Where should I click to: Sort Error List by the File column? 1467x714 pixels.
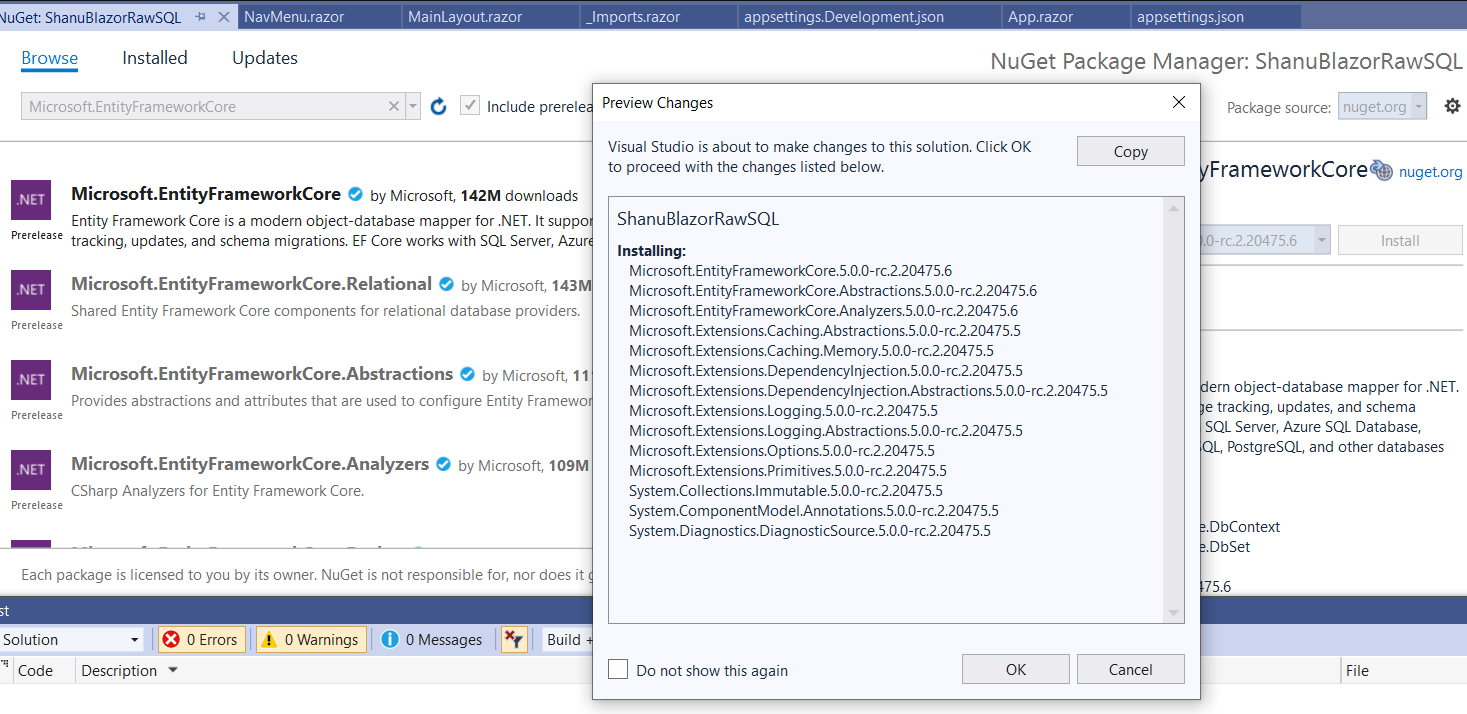pos(1357,670)
